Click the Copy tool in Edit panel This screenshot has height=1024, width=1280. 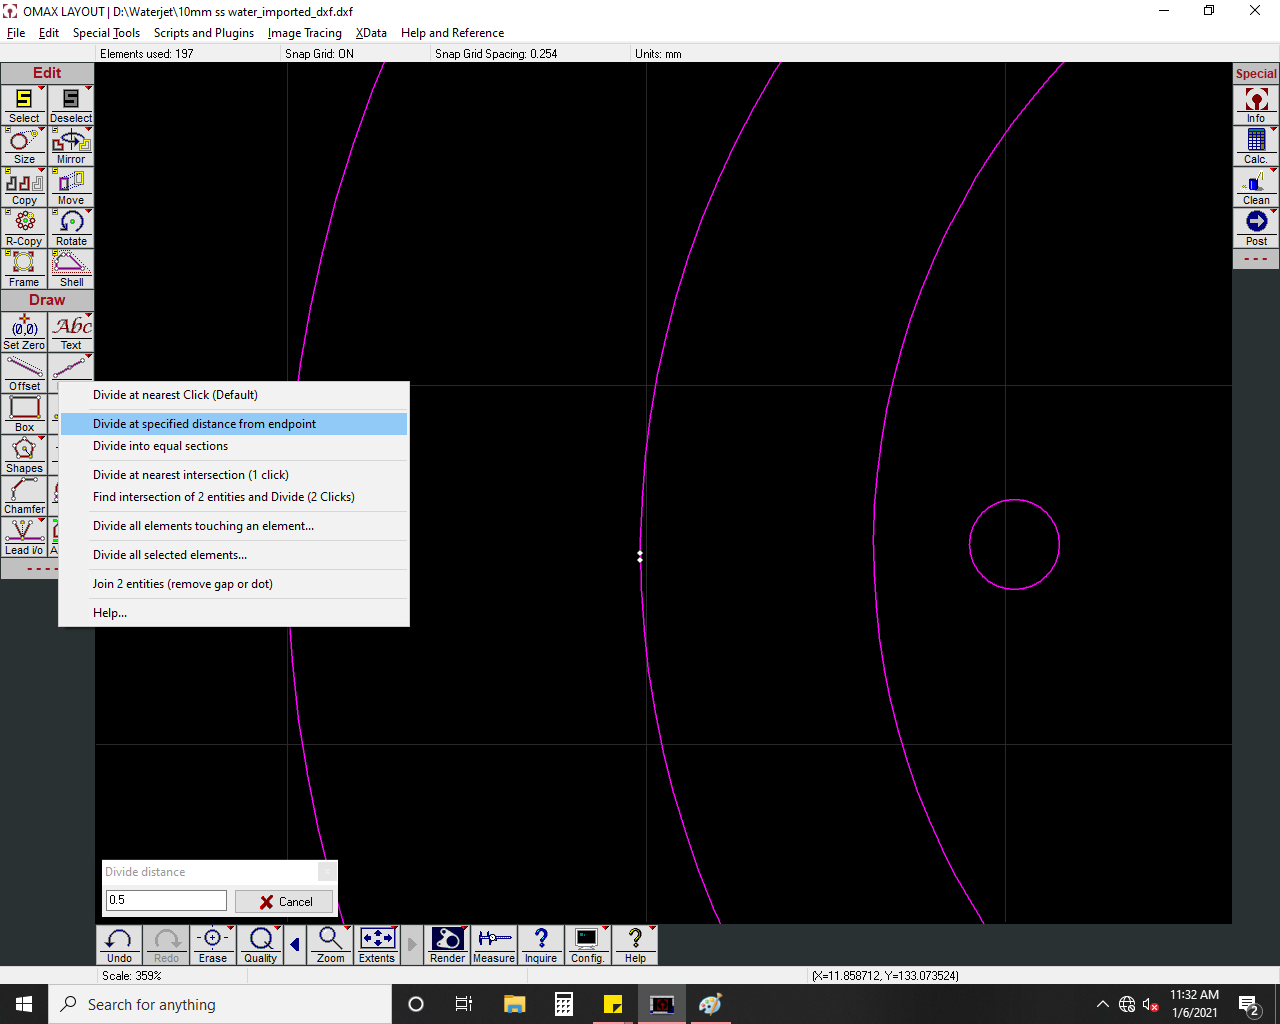coord(24,187)
